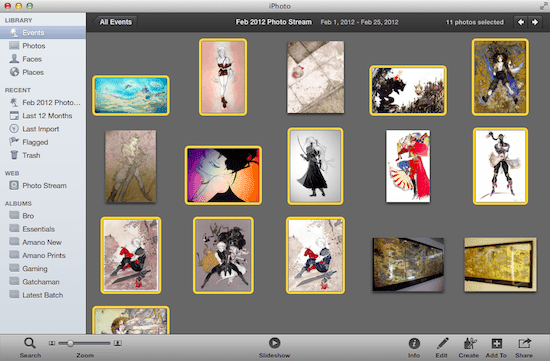Select the red robed figure thumbnail
Screen dimensions: 550x361
point(408,166)
